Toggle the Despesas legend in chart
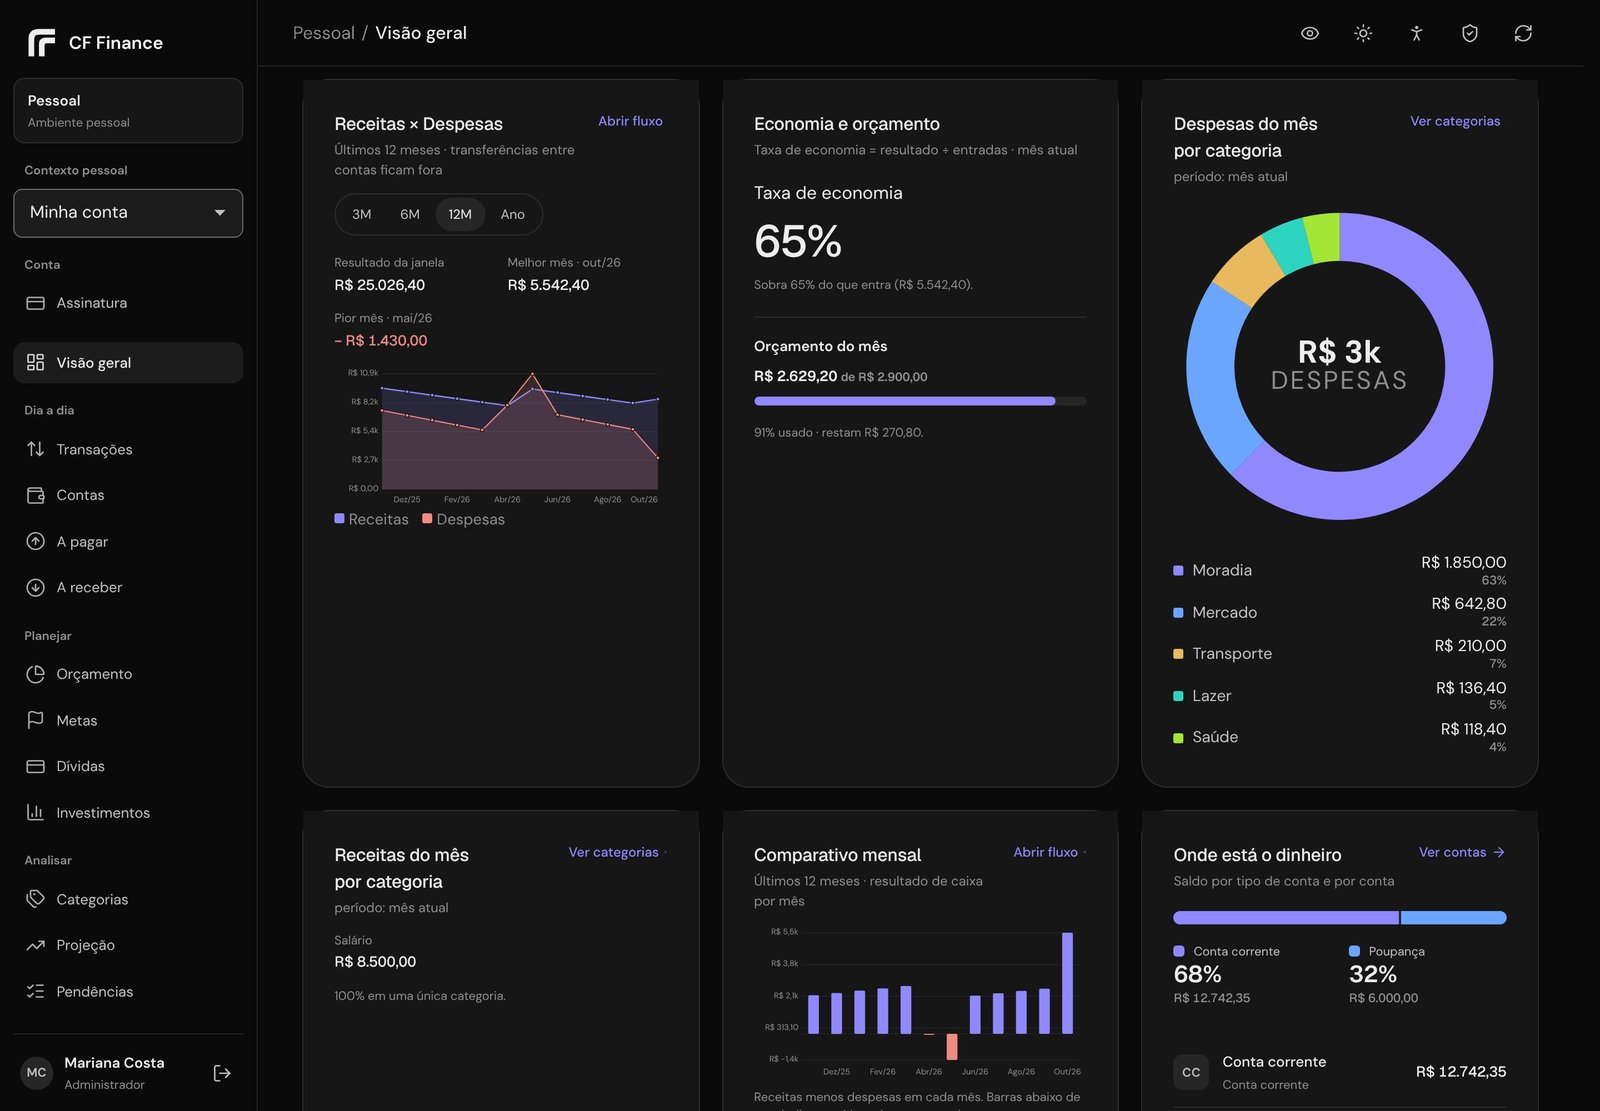This screenshot has width=1600, height=1111. pos(464,519)
